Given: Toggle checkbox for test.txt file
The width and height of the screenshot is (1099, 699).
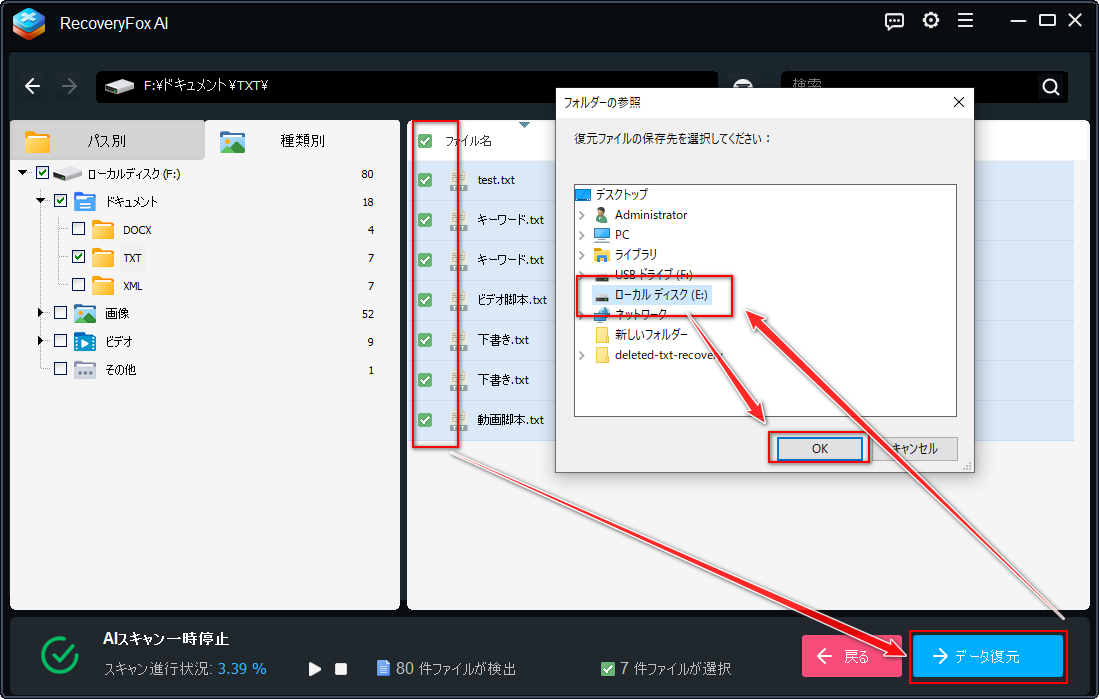Looking at the screenshot, I should click(x=425, y=180).
